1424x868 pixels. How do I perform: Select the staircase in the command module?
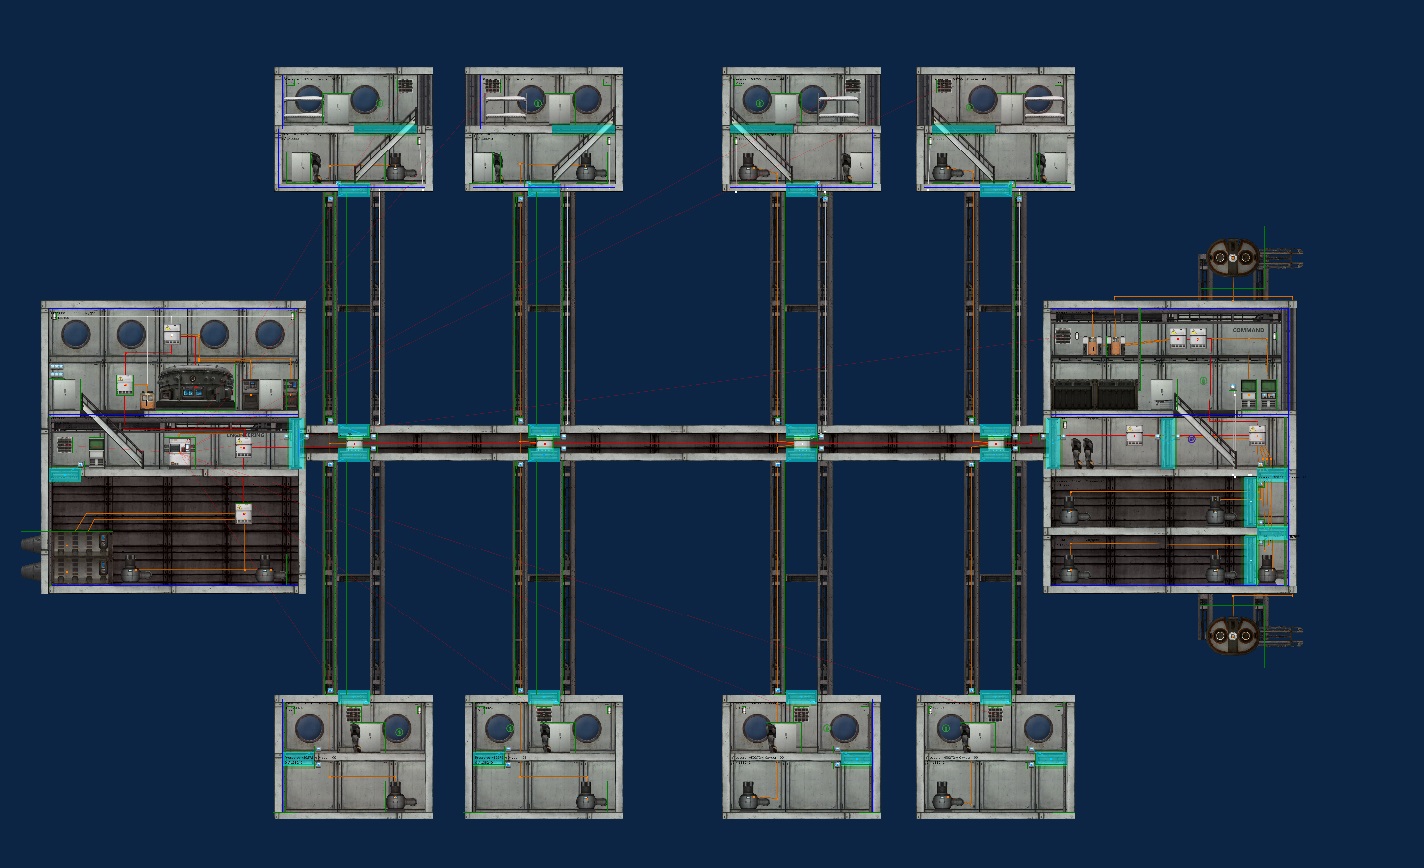[x=1206, y=433]
